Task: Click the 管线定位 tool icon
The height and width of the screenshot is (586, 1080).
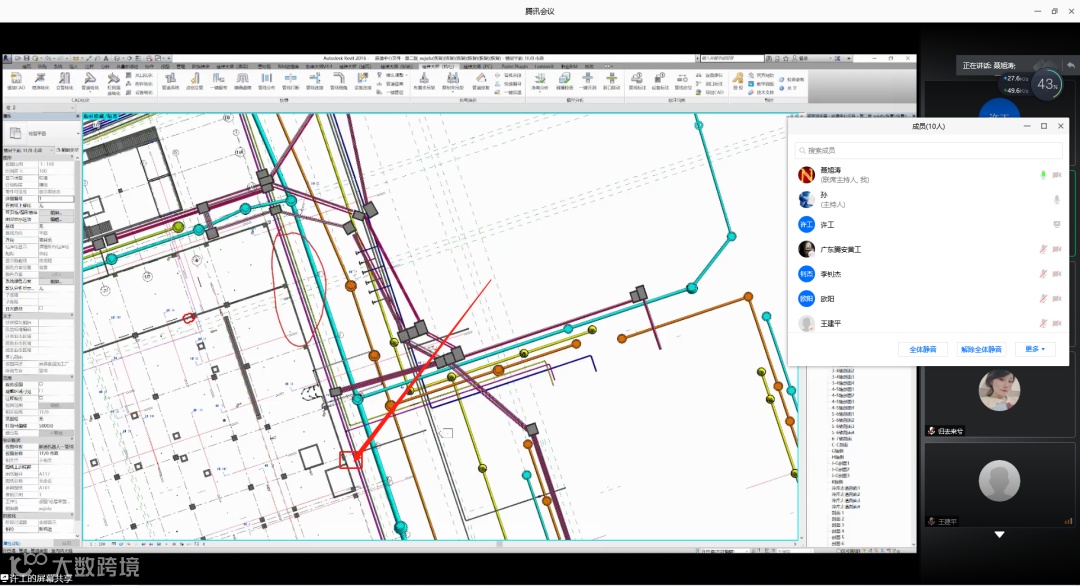Action: click(681, 79)
